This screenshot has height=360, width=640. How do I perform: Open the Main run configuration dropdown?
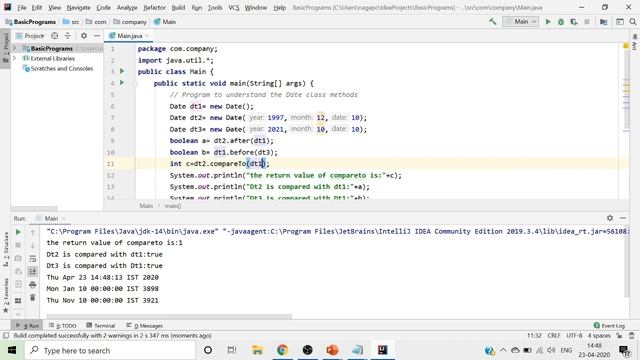tap(520, 22)
